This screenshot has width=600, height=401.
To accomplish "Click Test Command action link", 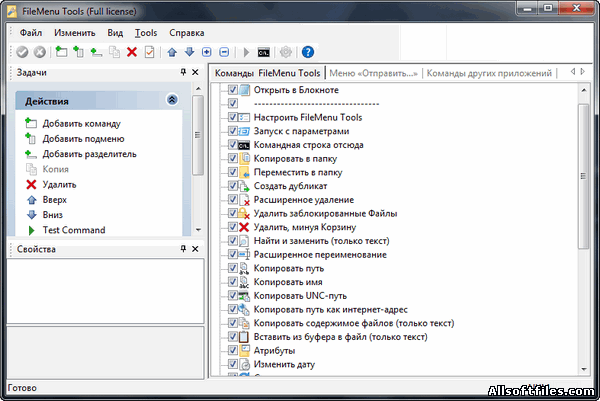I will pyautogui.click(x=74, y=230).
